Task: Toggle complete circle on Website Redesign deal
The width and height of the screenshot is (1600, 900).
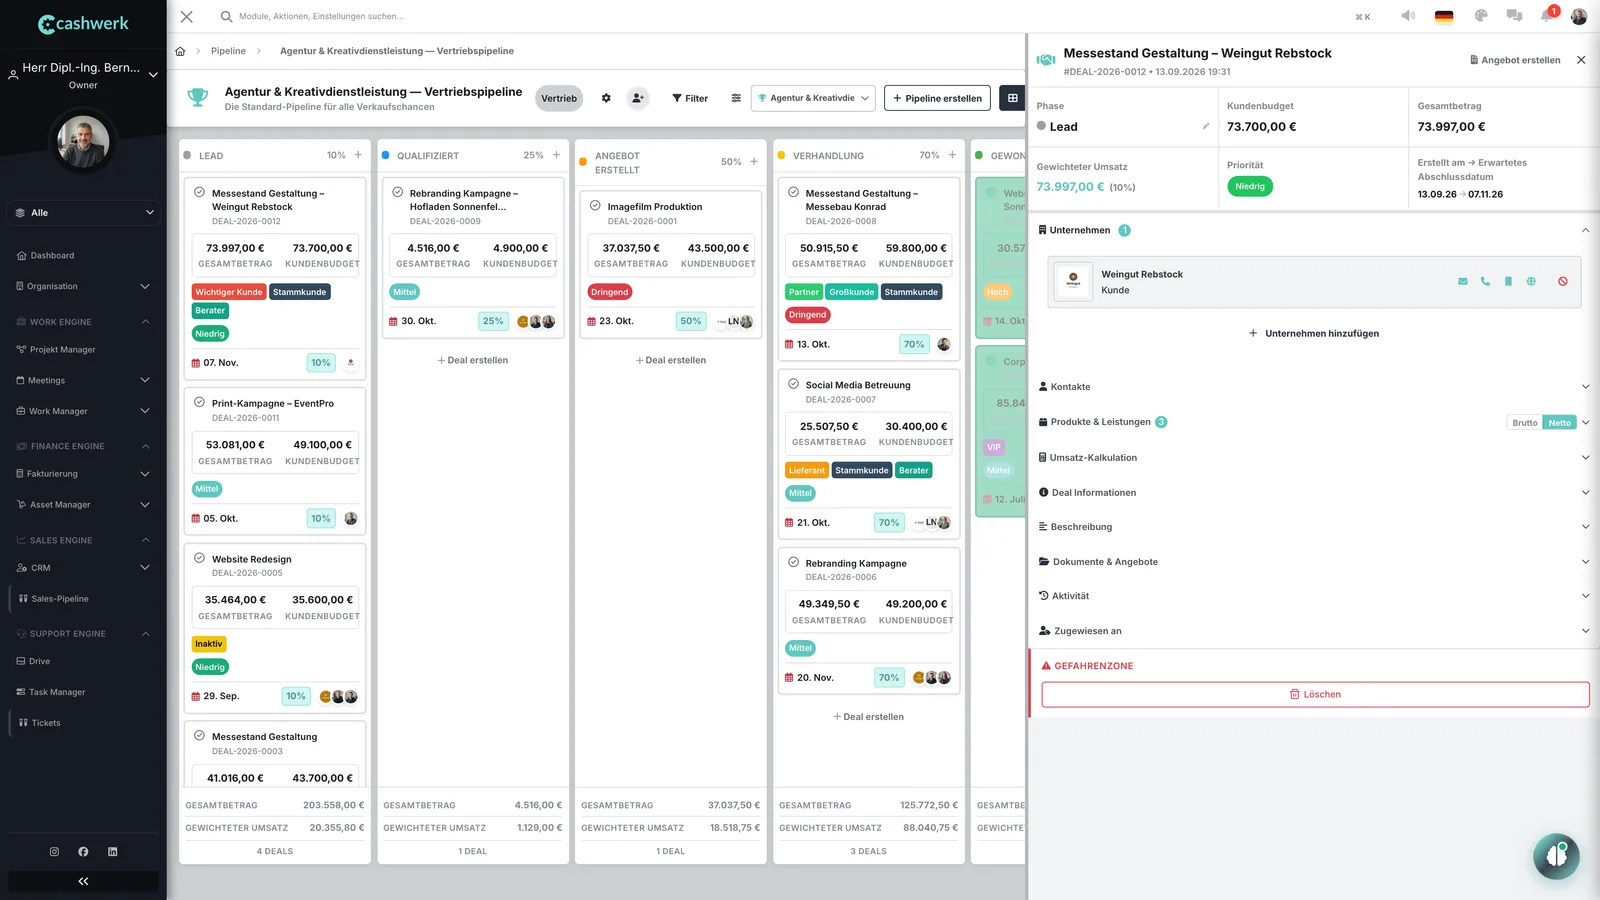Action: coord(199,558)
